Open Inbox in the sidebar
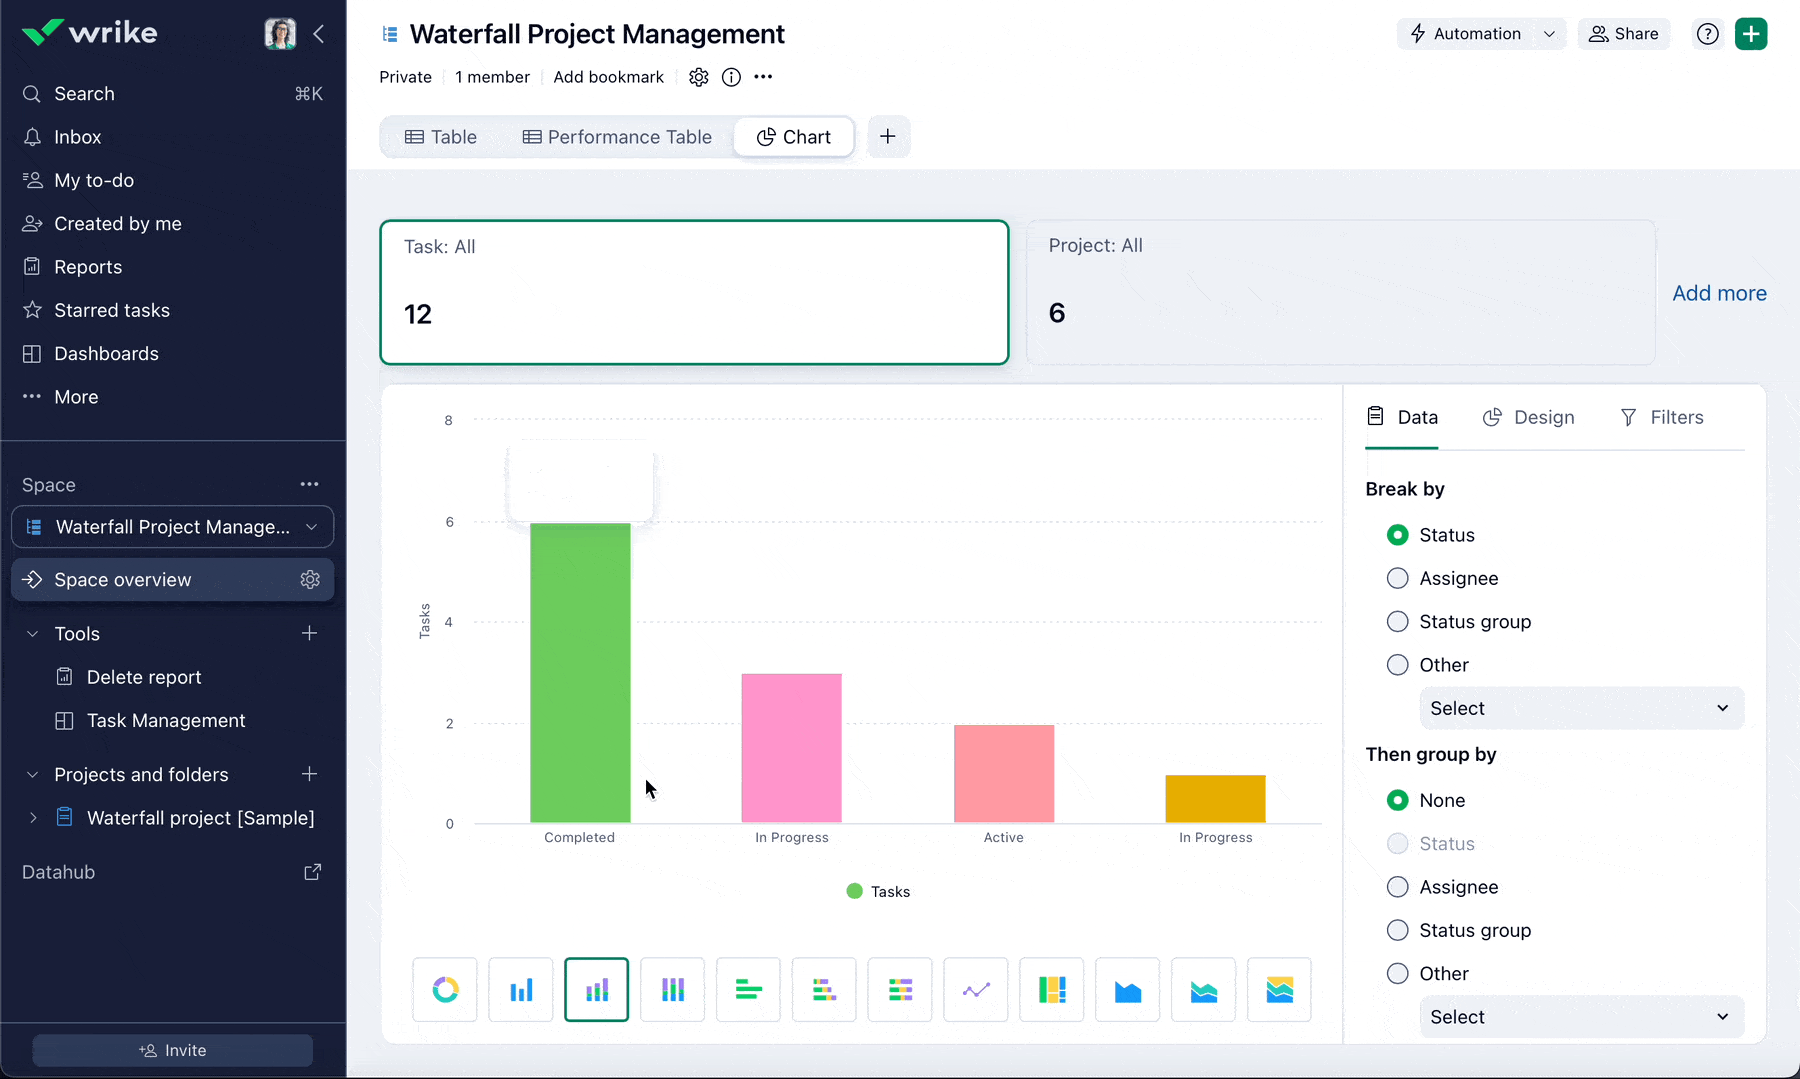The width and height of the screenshot is (1800, 1079). pyautogui.click(x=173, y=137)
